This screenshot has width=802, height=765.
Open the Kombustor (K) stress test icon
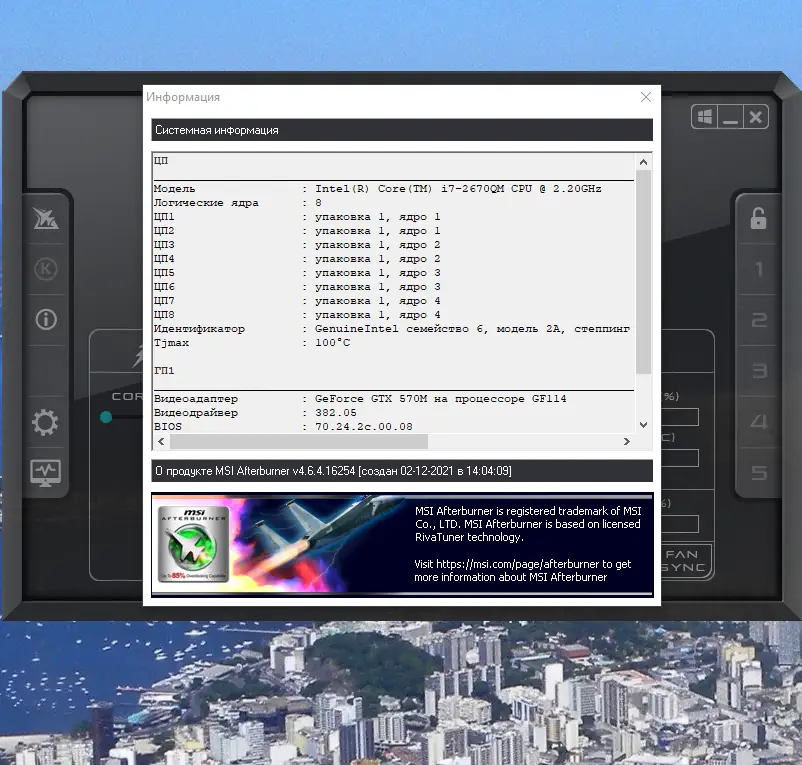pyautogui.click(x=46, y=269)
